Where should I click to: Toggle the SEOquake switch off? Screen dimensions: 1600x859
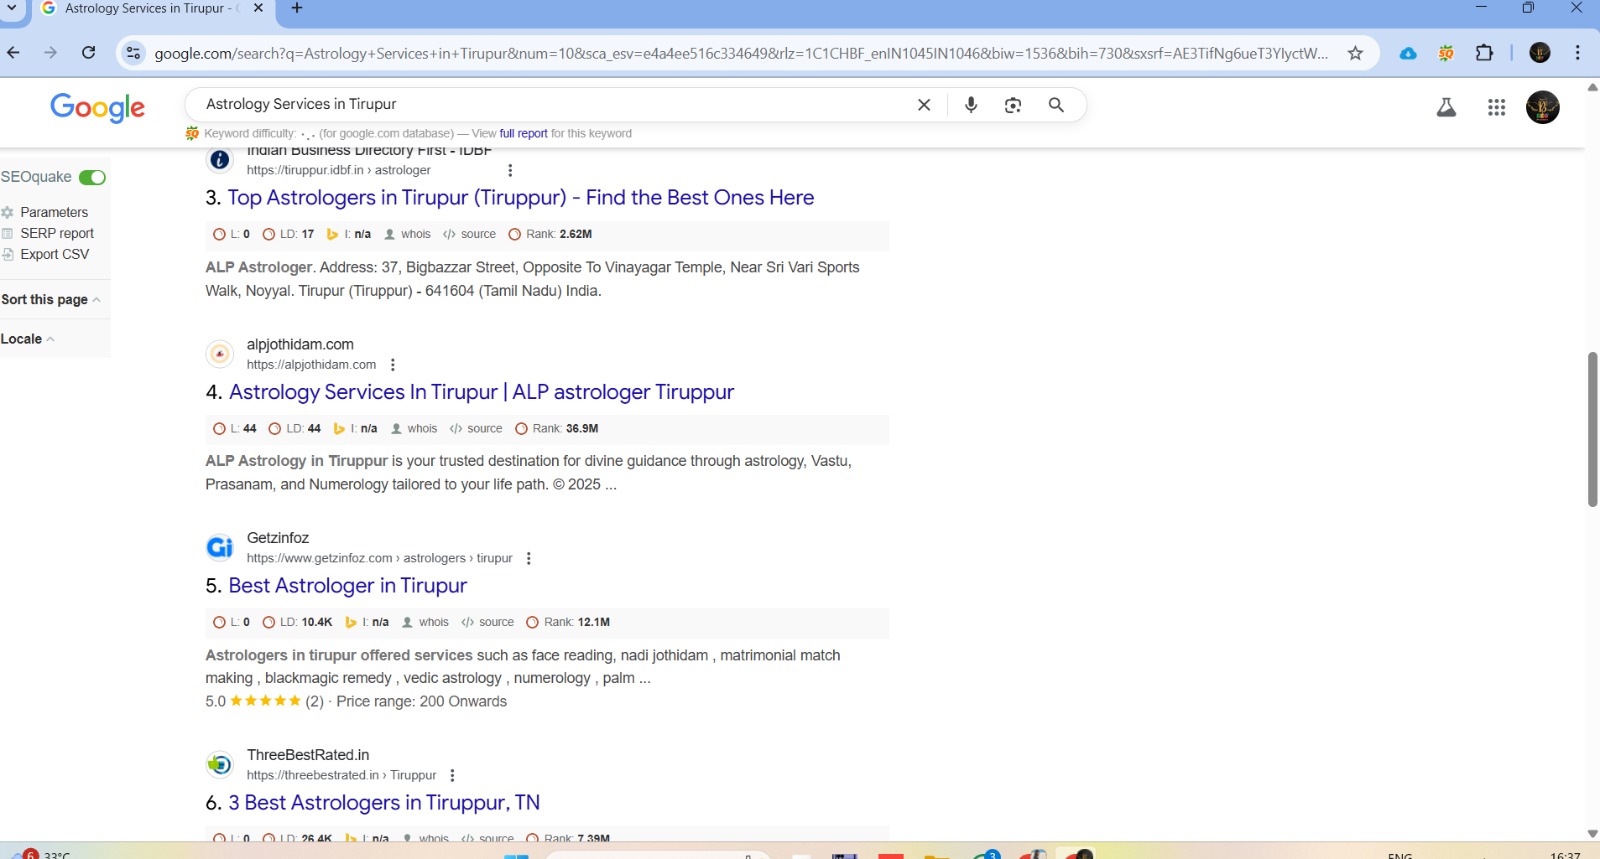[x=92, y=177]
